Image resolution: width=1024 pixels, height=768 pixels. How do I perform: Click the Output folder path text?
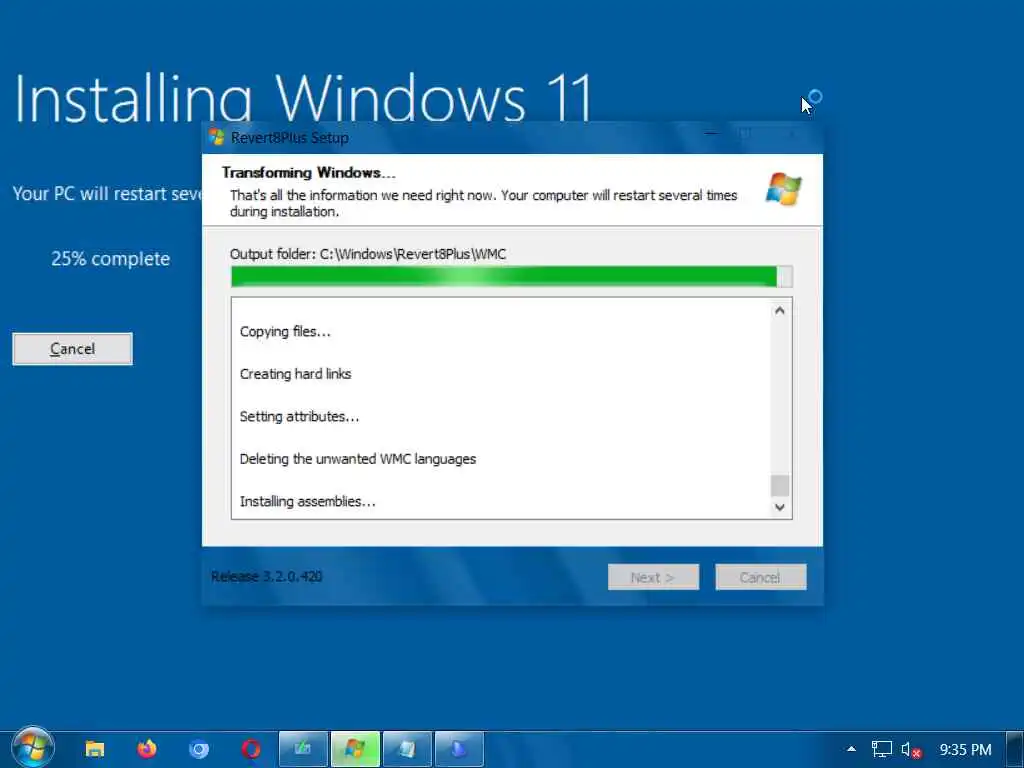(x=368, y=254)
